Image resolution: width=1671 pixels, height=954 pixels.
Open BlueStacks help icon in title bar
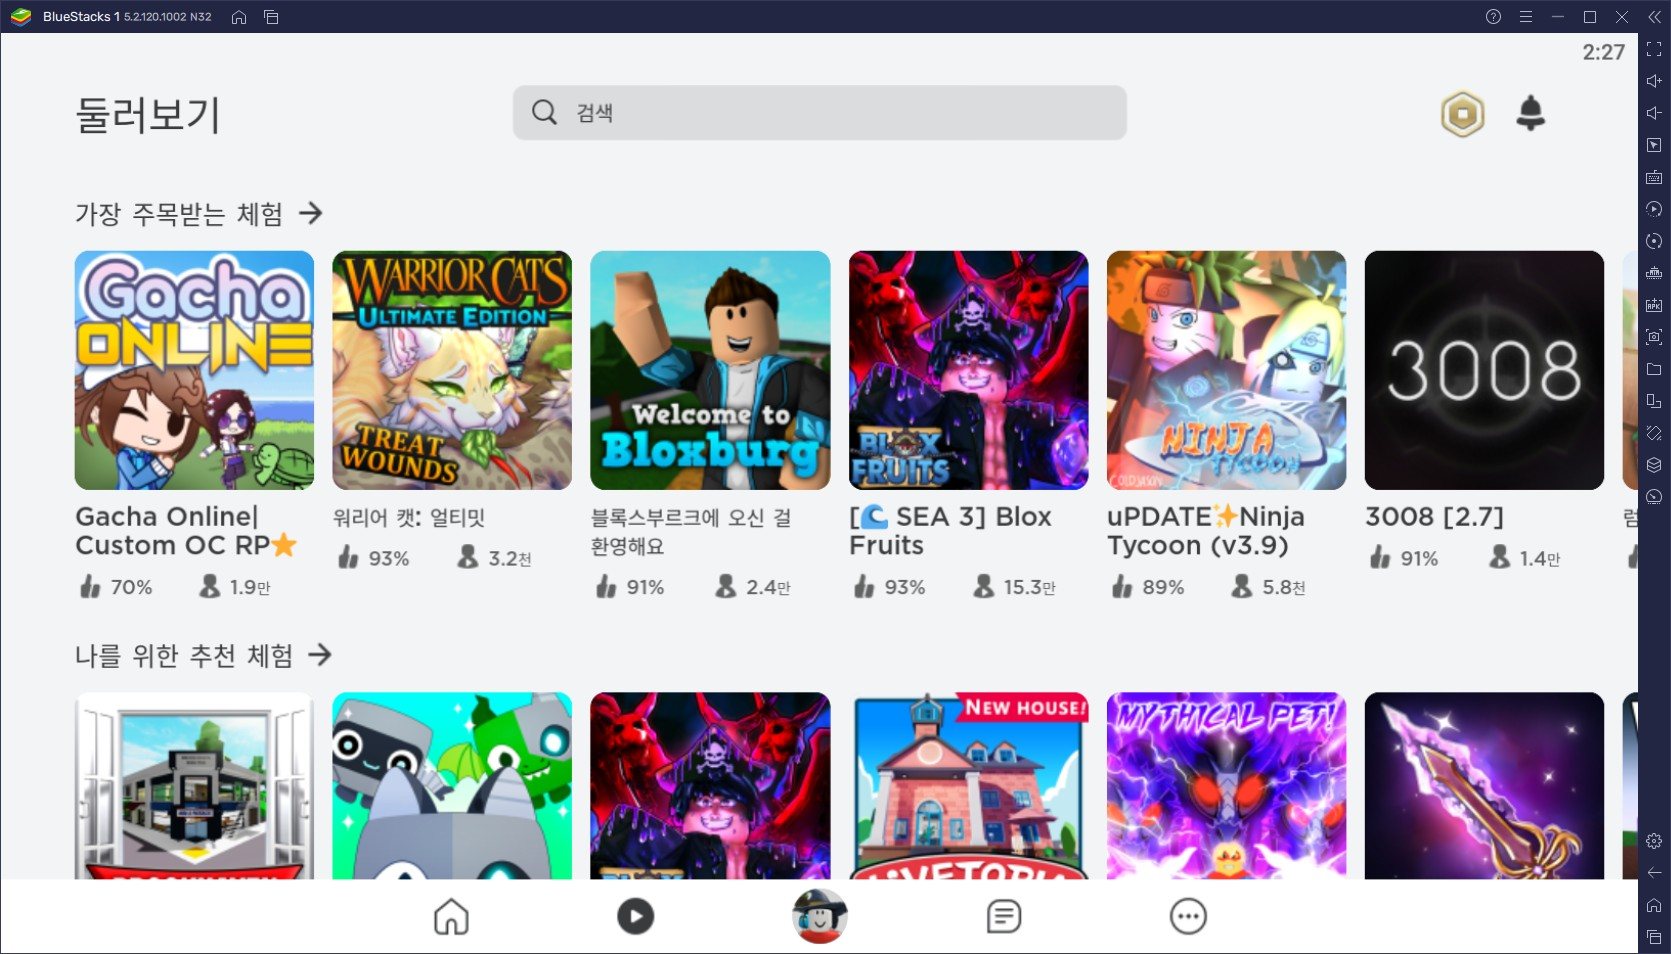coord(1493,17)
